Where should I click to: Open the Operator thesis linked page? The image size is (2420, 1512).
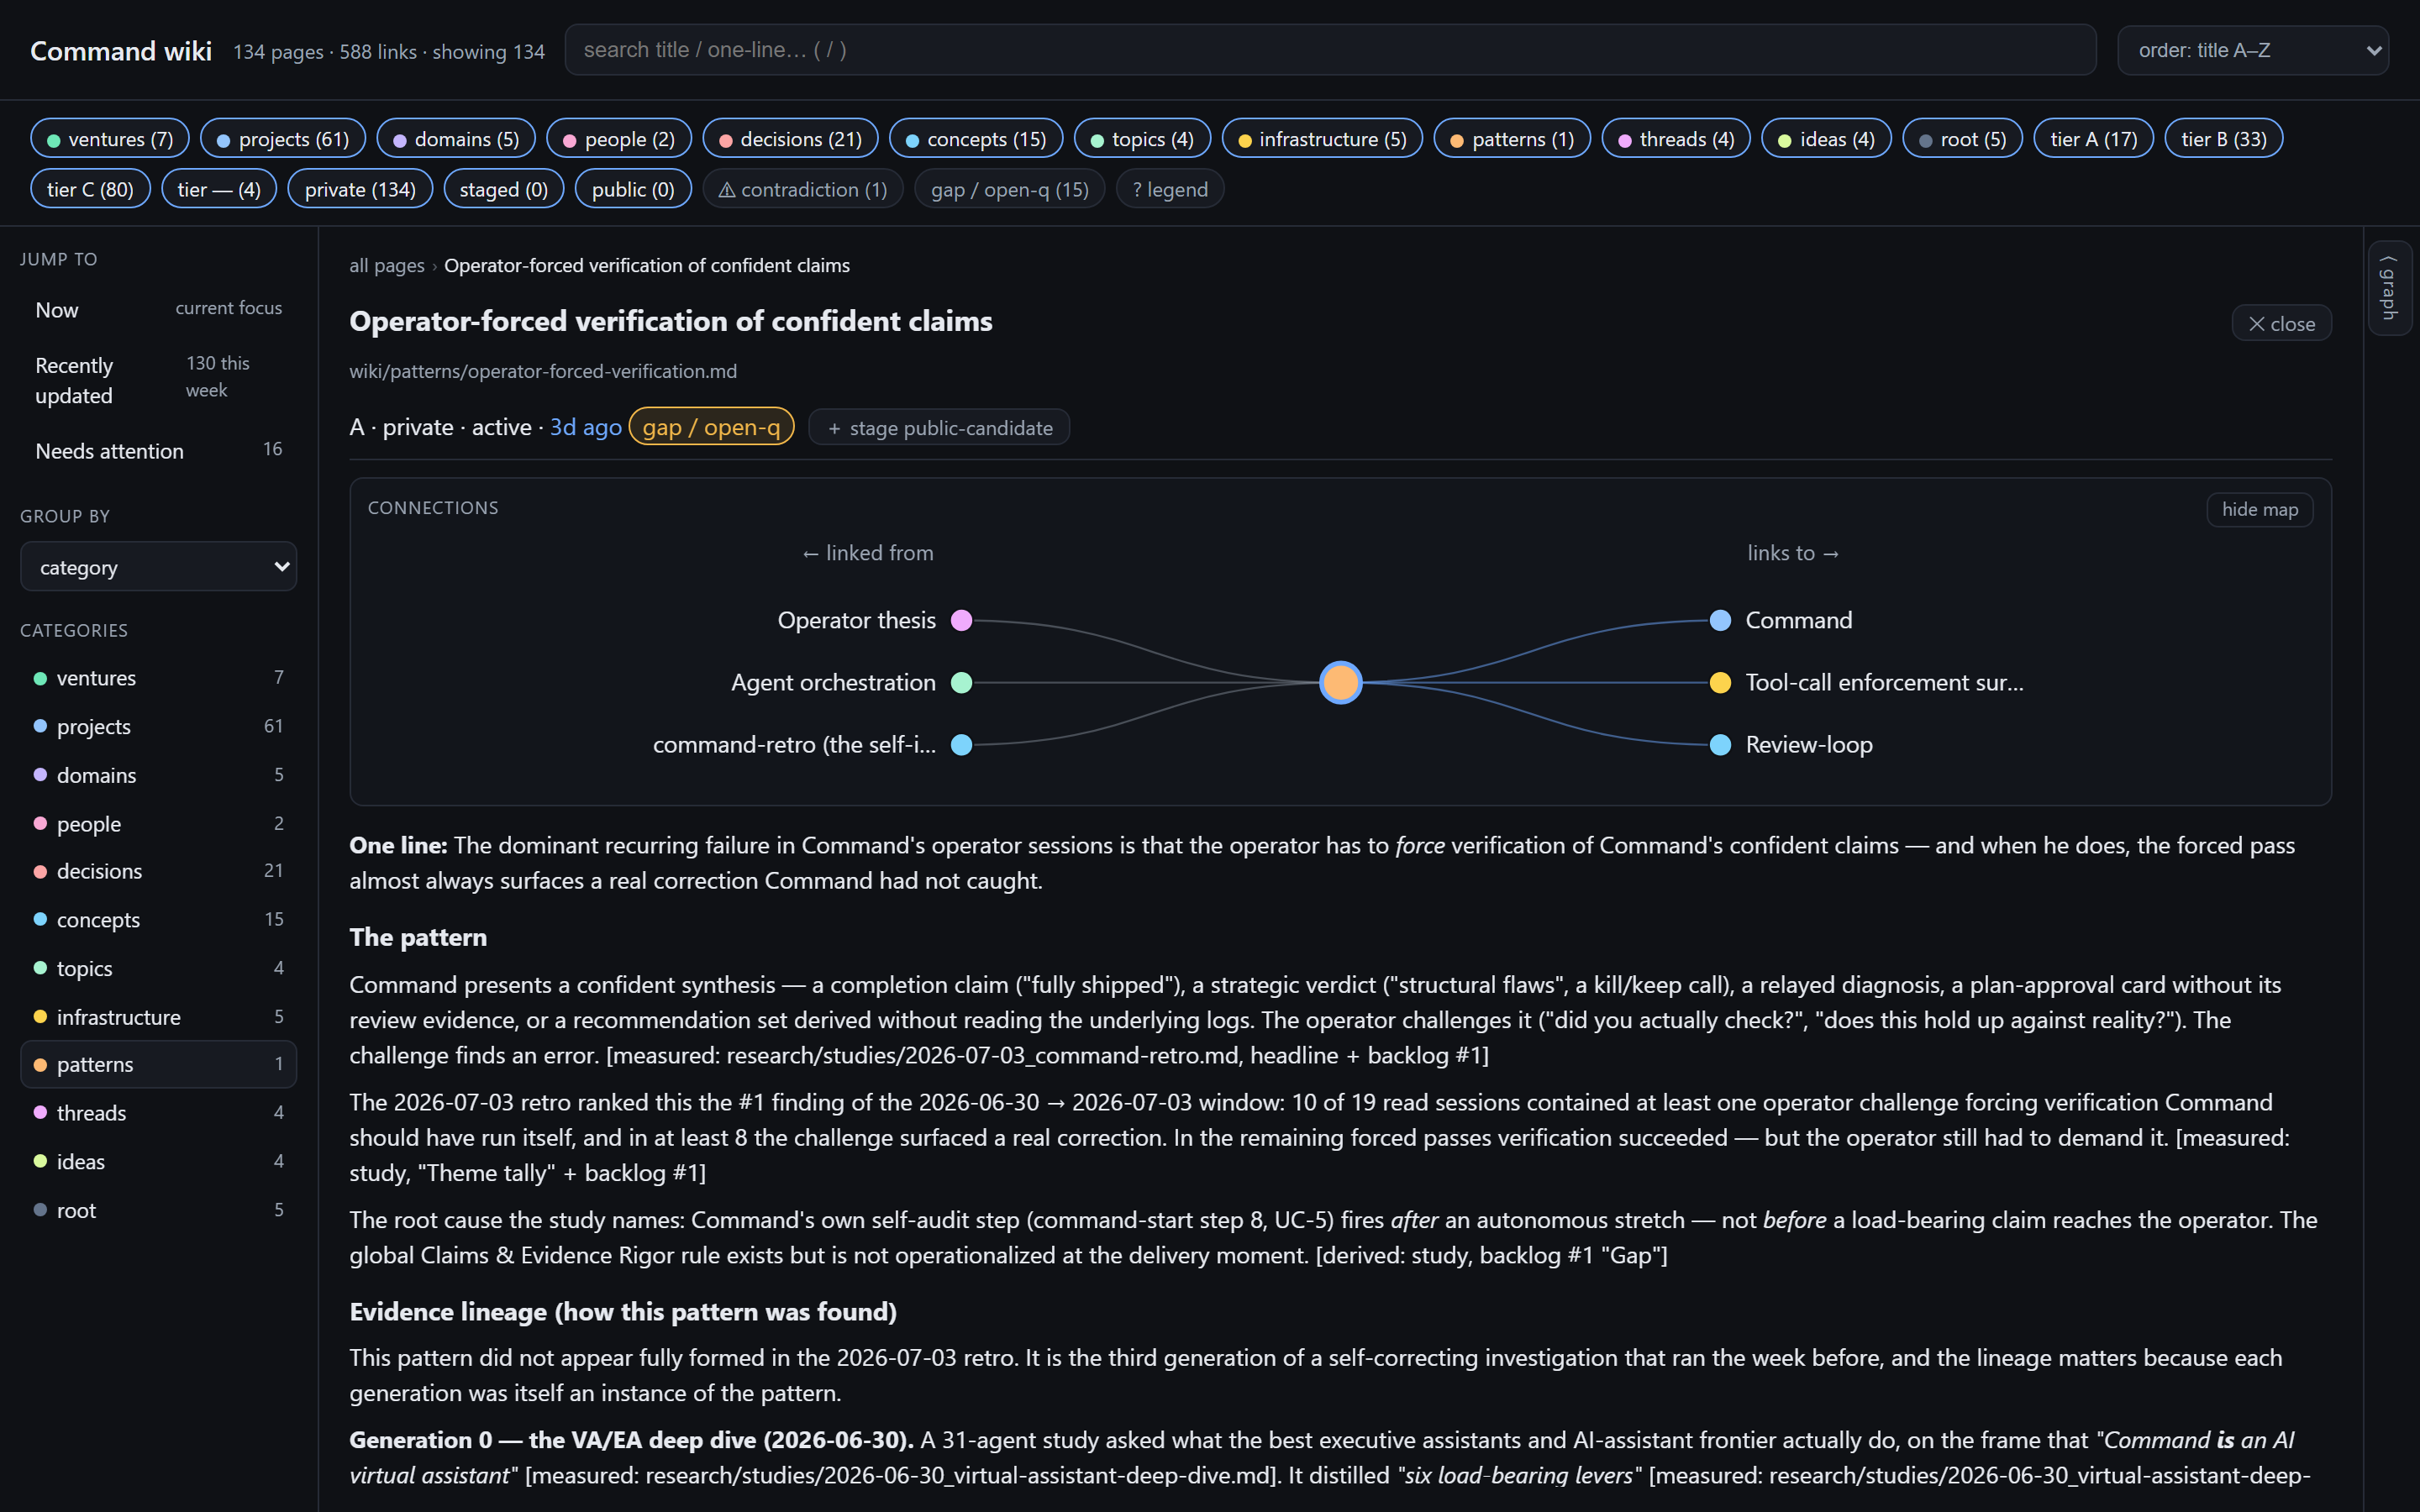856,620
